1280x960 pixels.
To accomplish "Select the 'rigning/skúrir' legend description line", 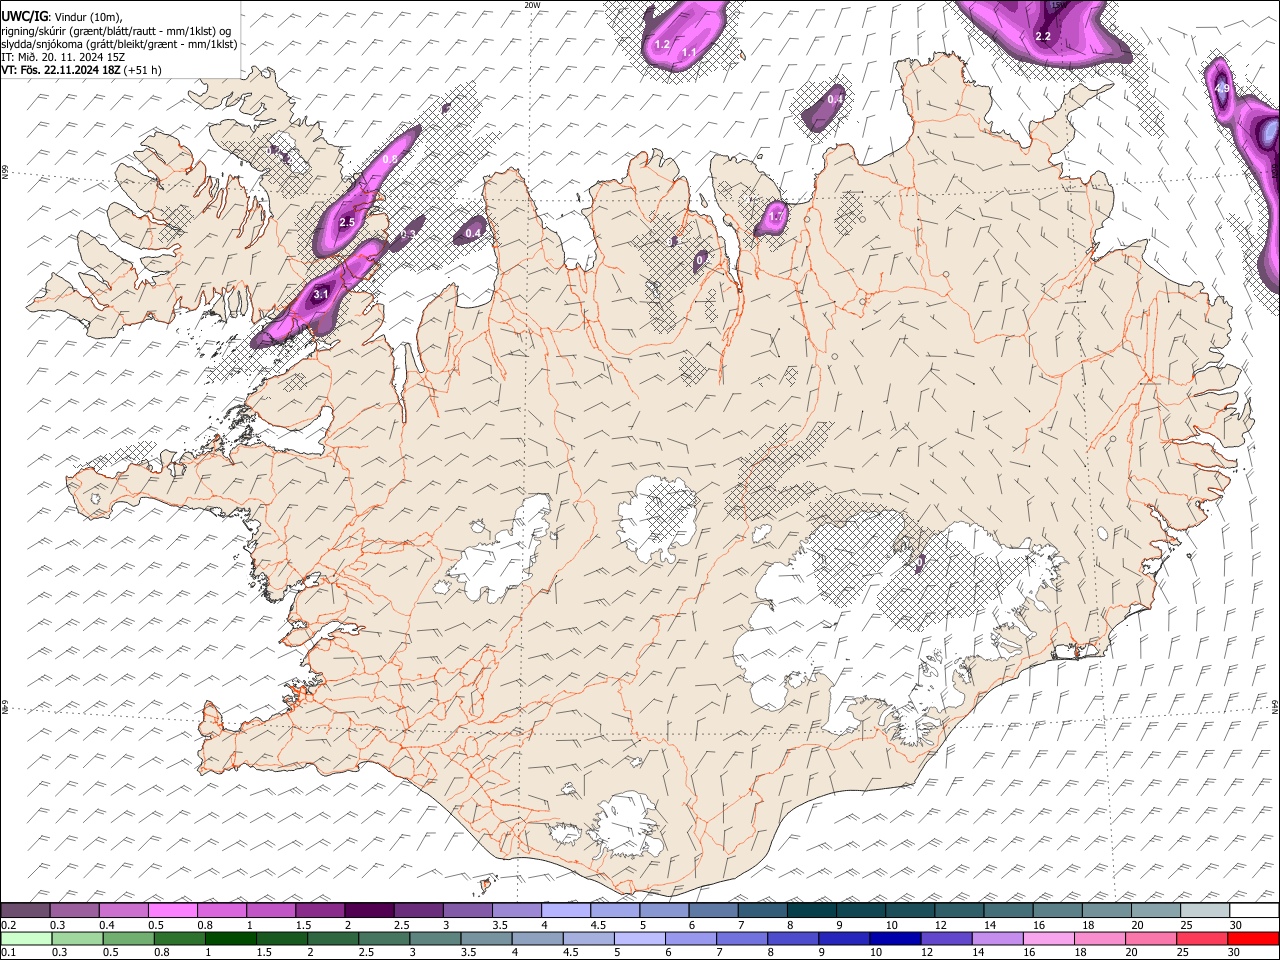I will click(x=118, y=30).
